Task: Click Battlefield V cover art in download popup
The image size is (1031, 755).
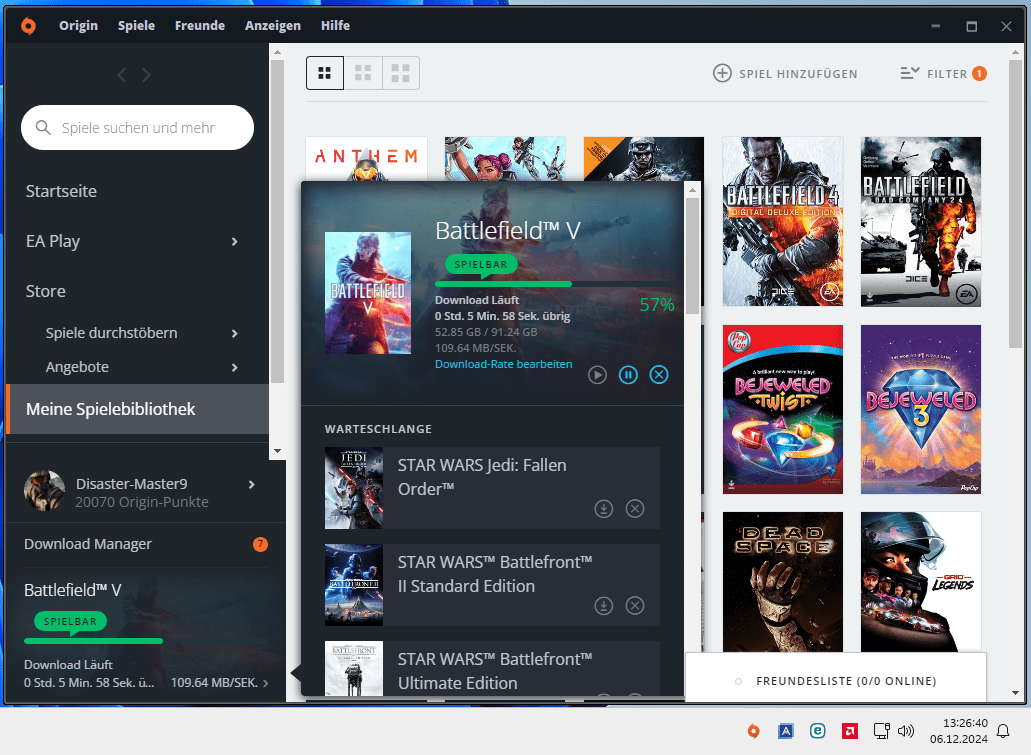Action: (x=368, y=293)
